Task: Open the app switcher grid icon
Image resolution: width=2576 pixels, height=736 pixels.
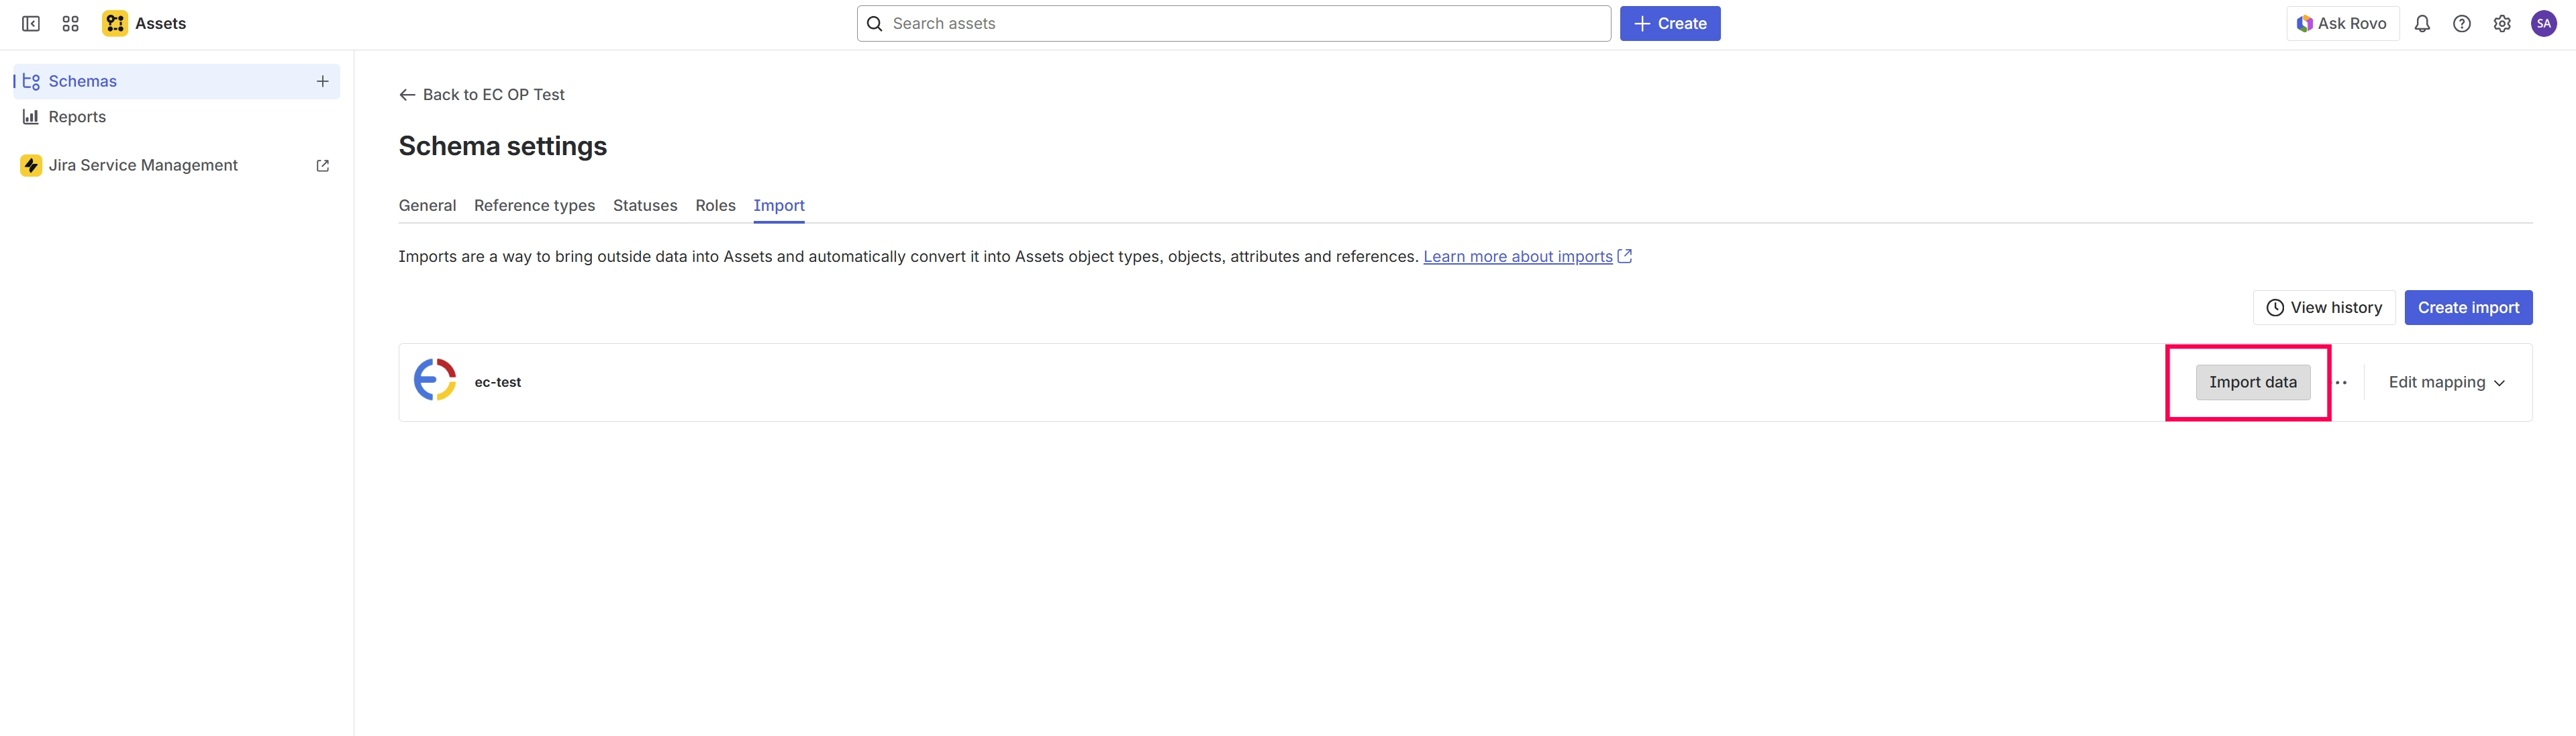Action: [x=70, y=24]
